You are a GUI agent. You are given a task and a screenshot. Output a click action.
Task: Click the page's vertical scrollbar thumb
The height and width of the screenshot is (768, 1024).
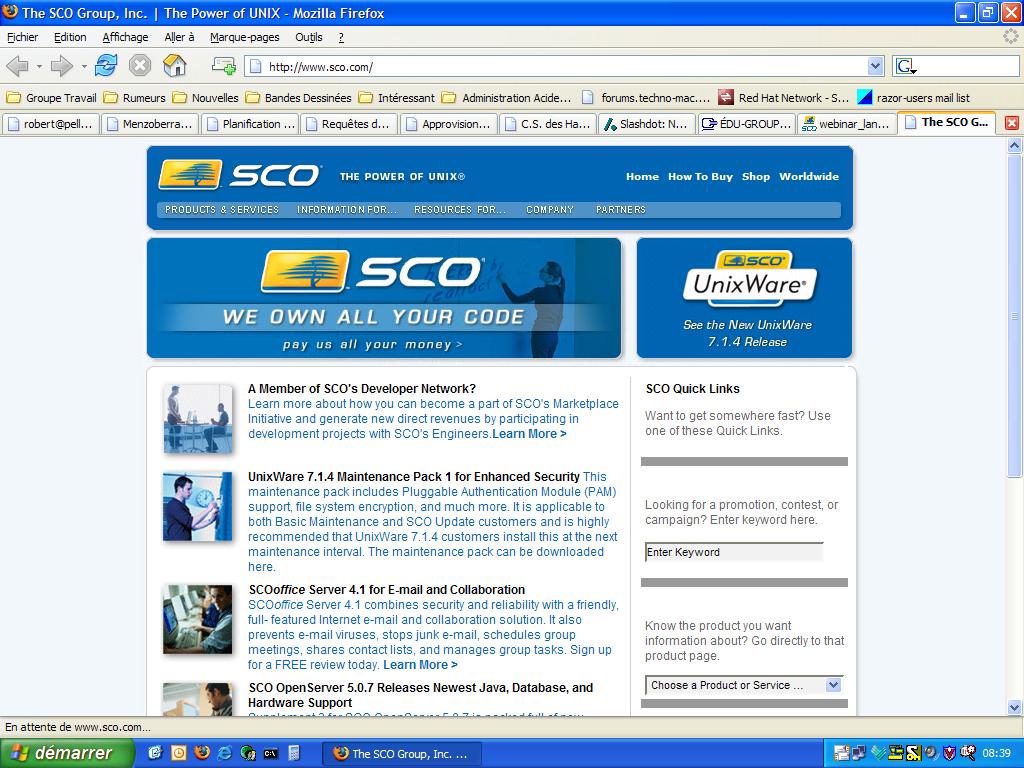pos(1014,317)
